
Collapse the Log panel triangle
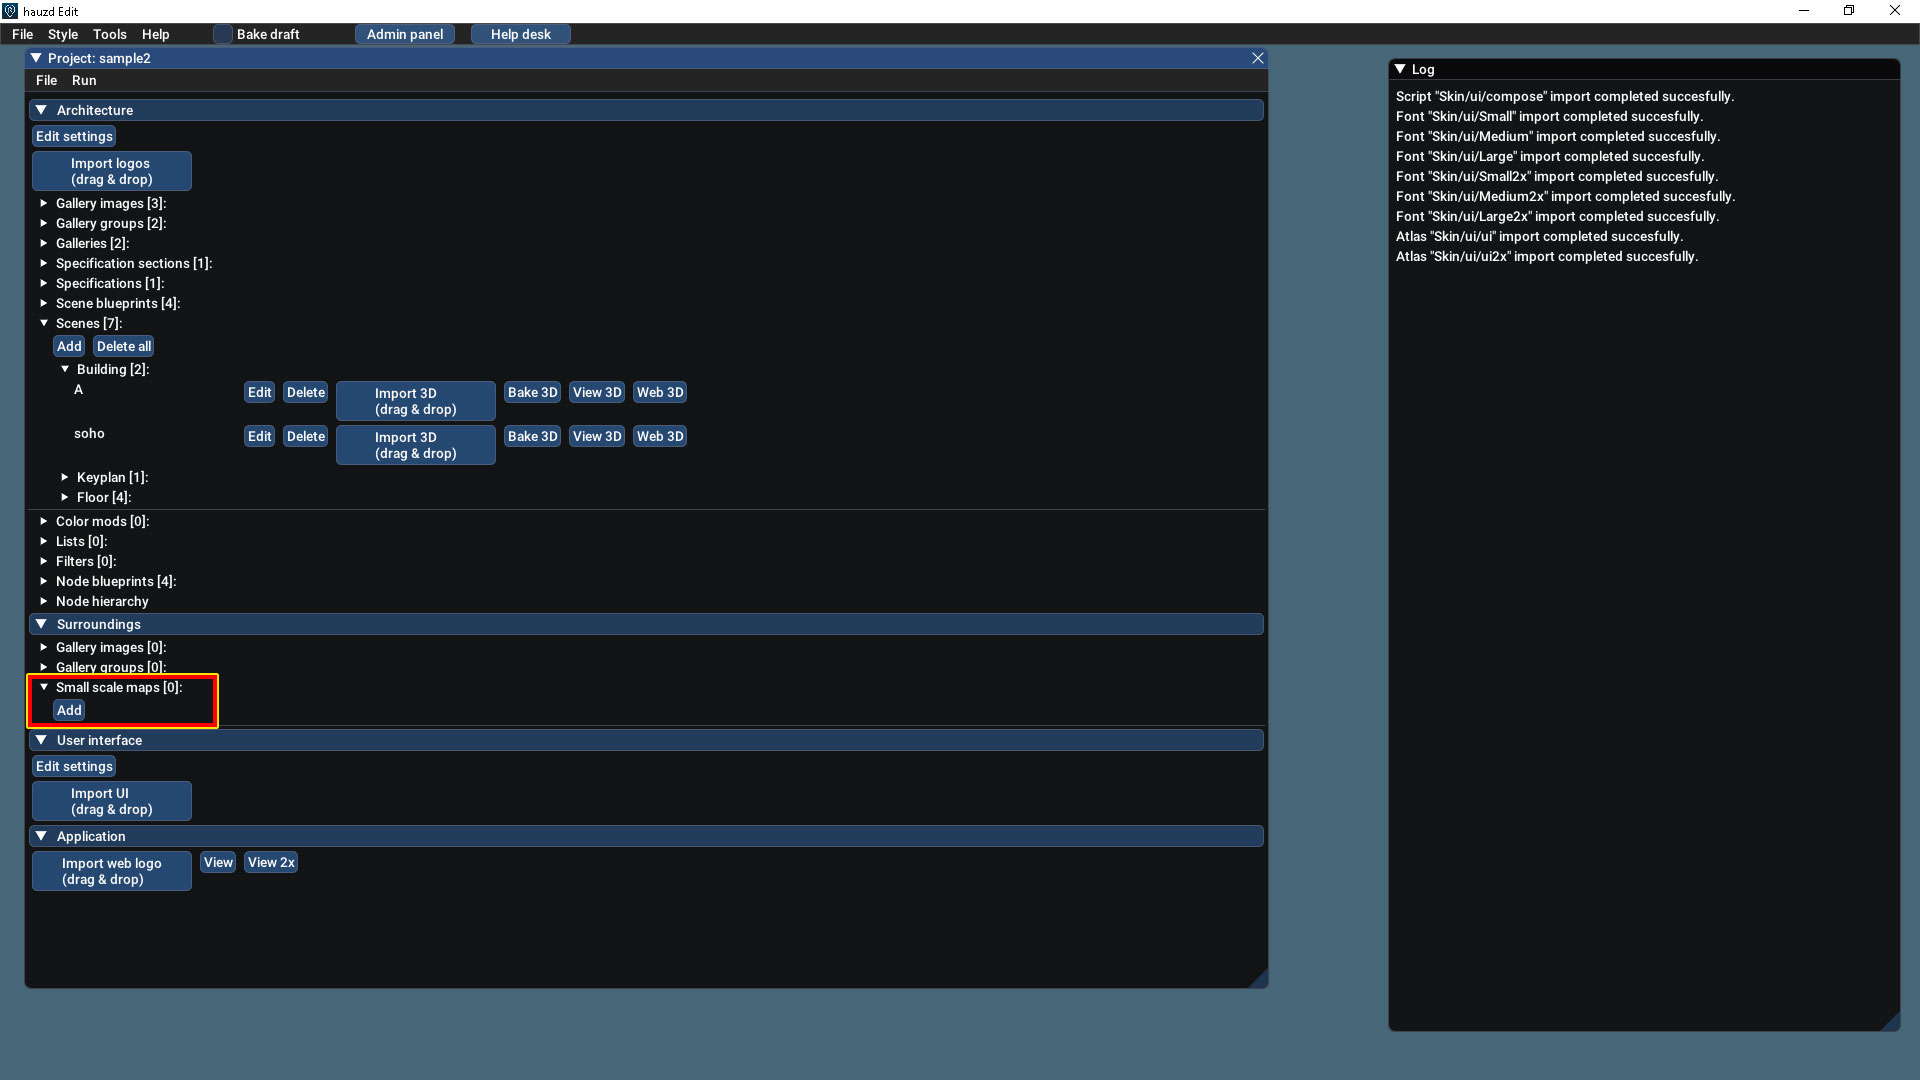1400,69
